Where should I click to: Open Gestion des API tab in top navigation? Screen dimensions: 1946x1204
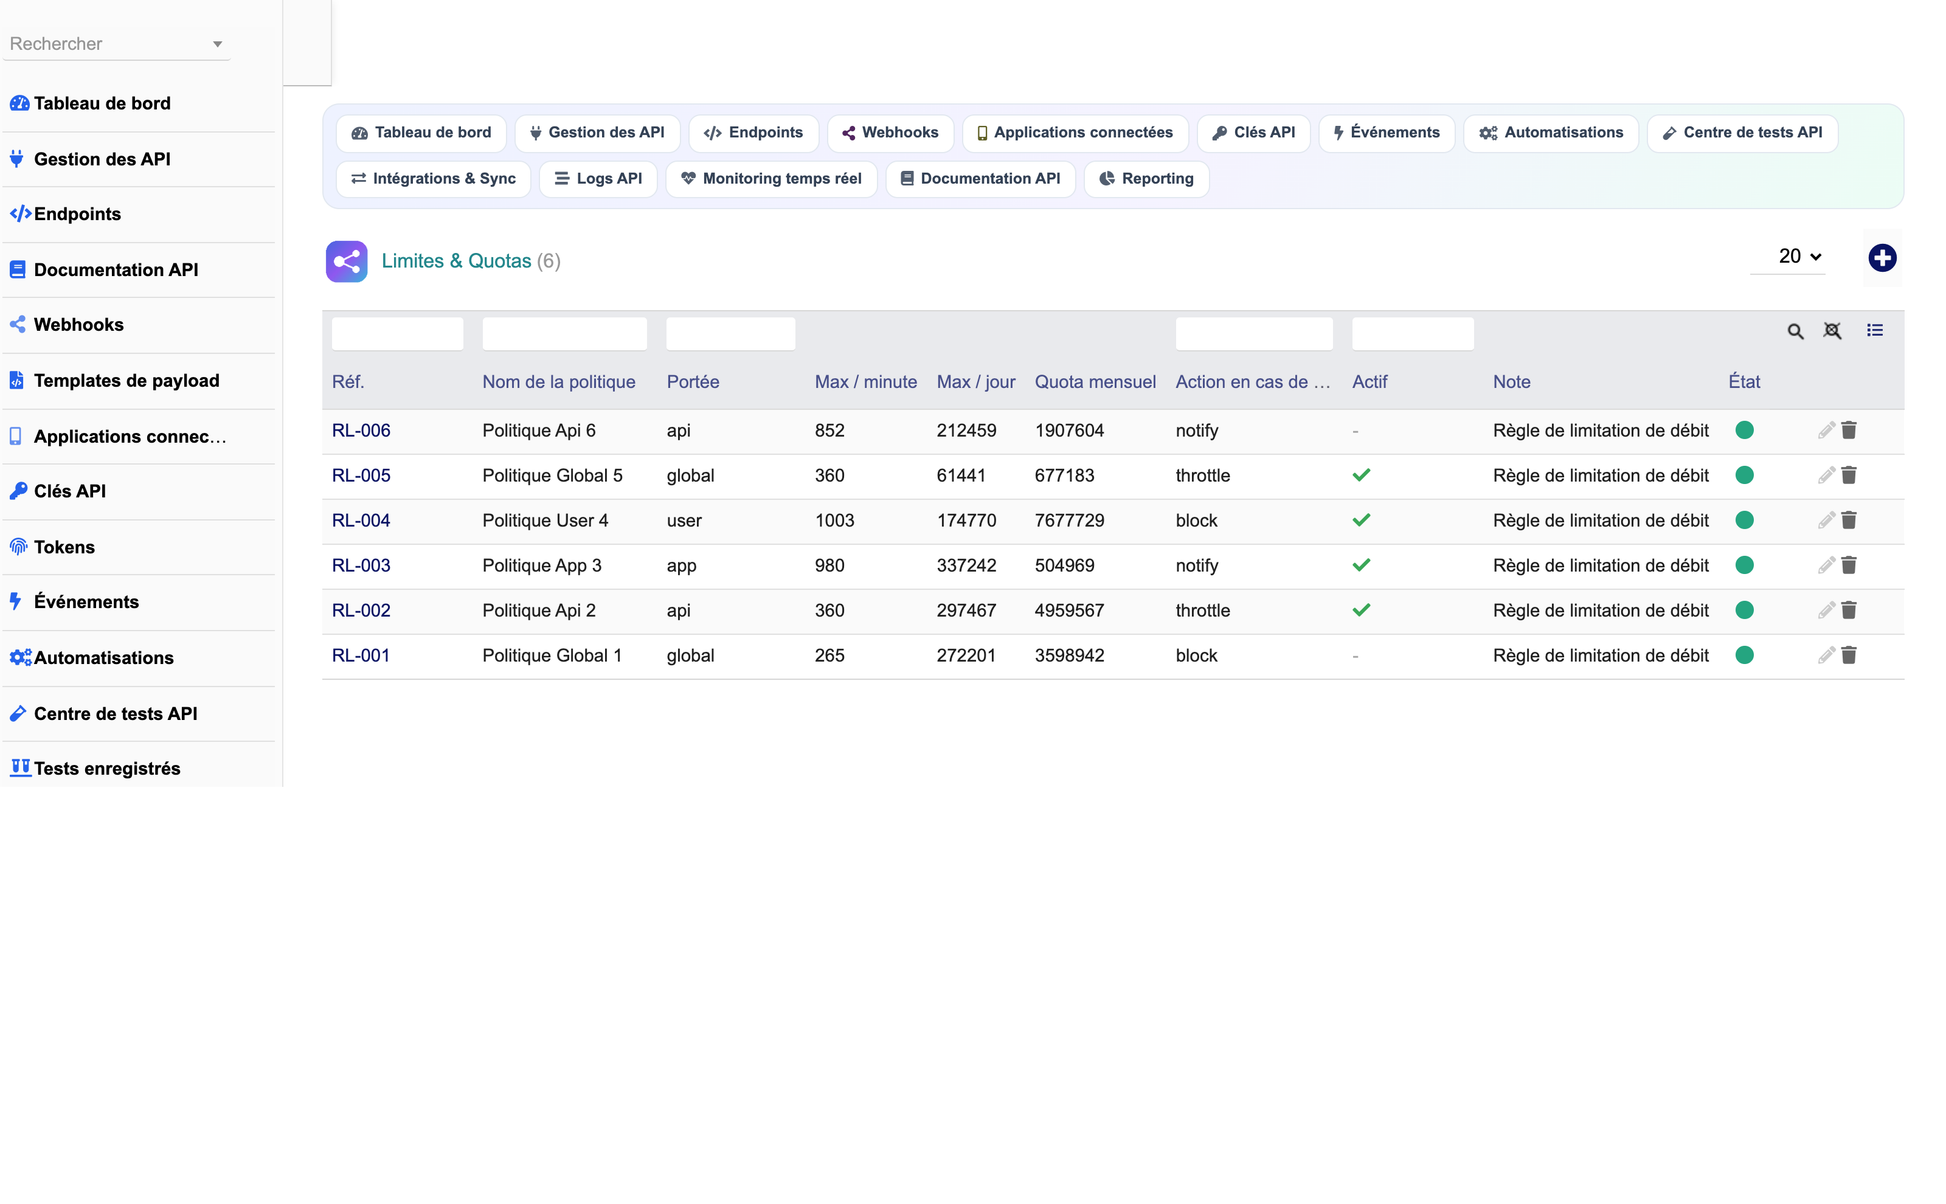coord(597,133)
